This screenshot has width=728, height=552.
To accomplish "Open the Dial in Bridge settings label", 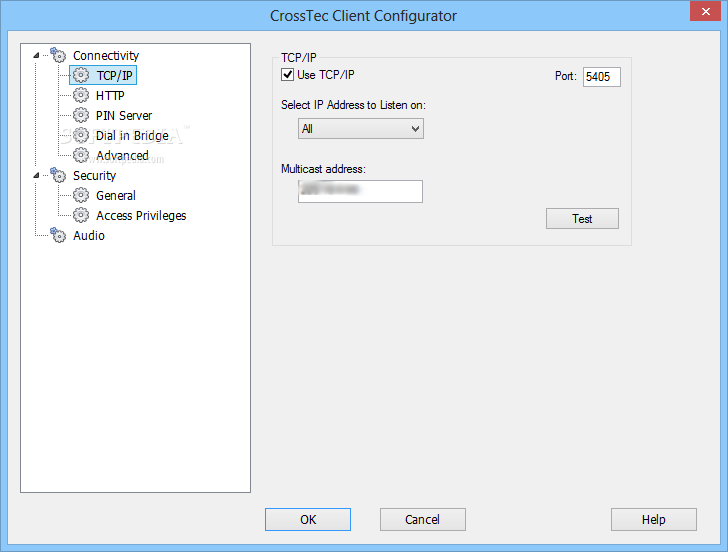I will point(132,136).
